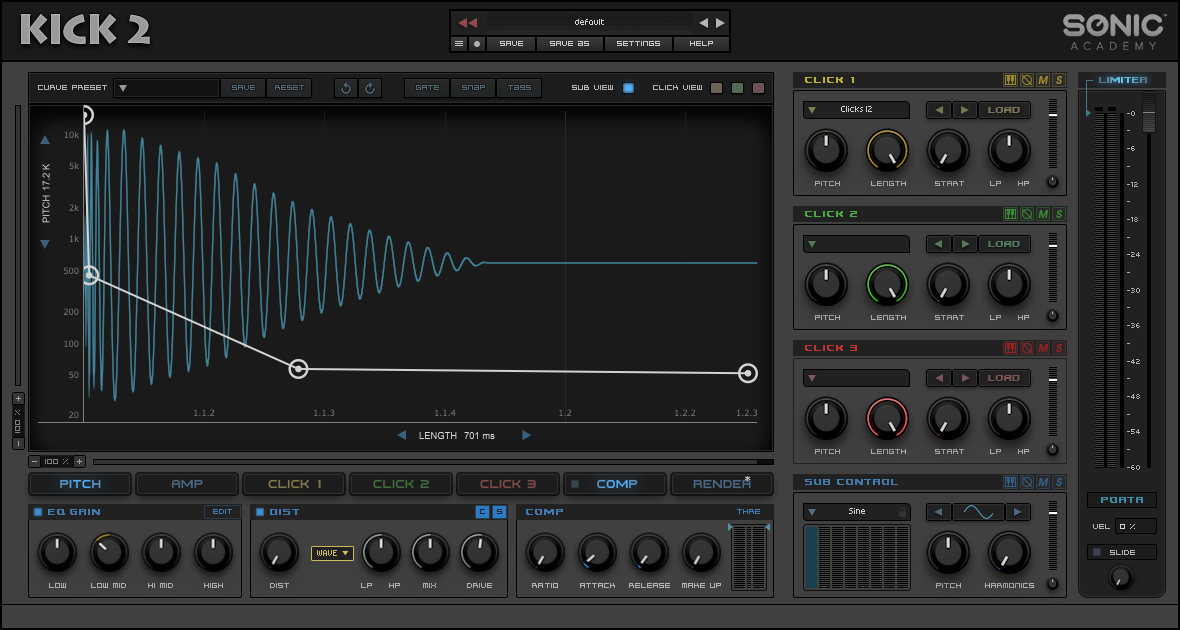
Task: Click the Save As button
Action: [x=570, y=44]
